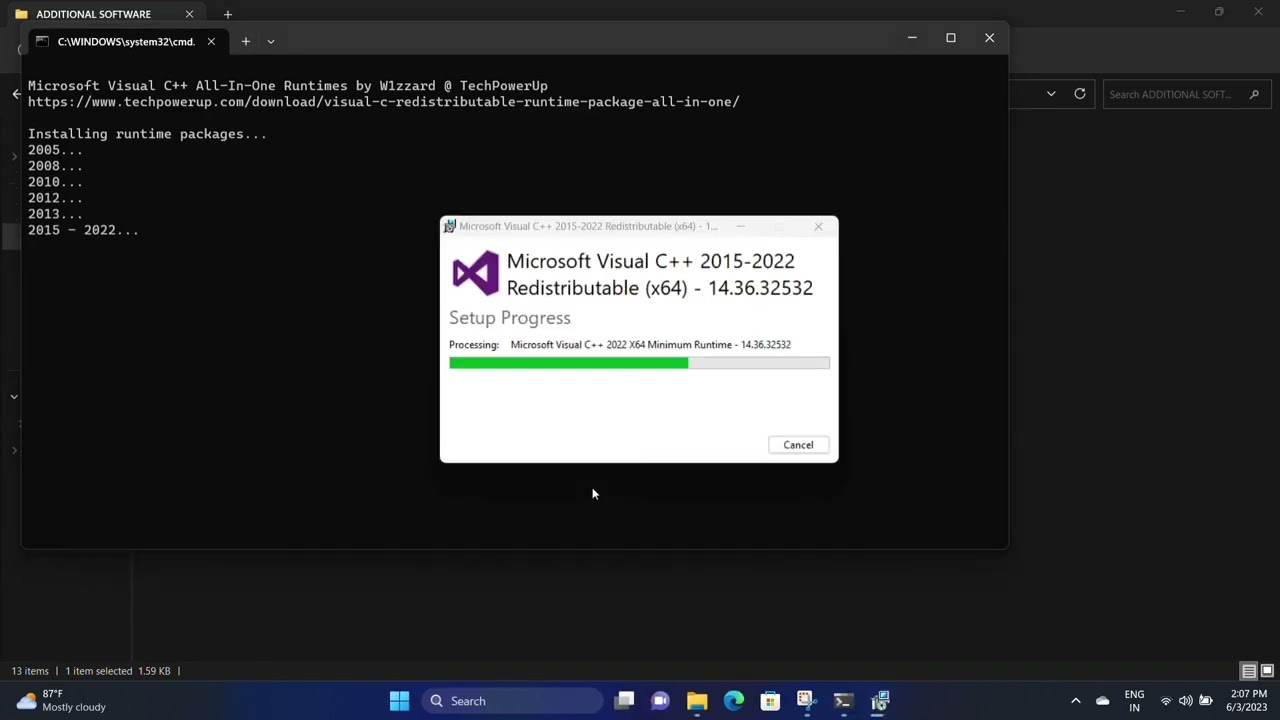This screenshot has height=720, width=1280.
Task: Click the Search ADDITIONAL SOFTWARE field
Action: pyautogui.click(x=1186, y=94)
